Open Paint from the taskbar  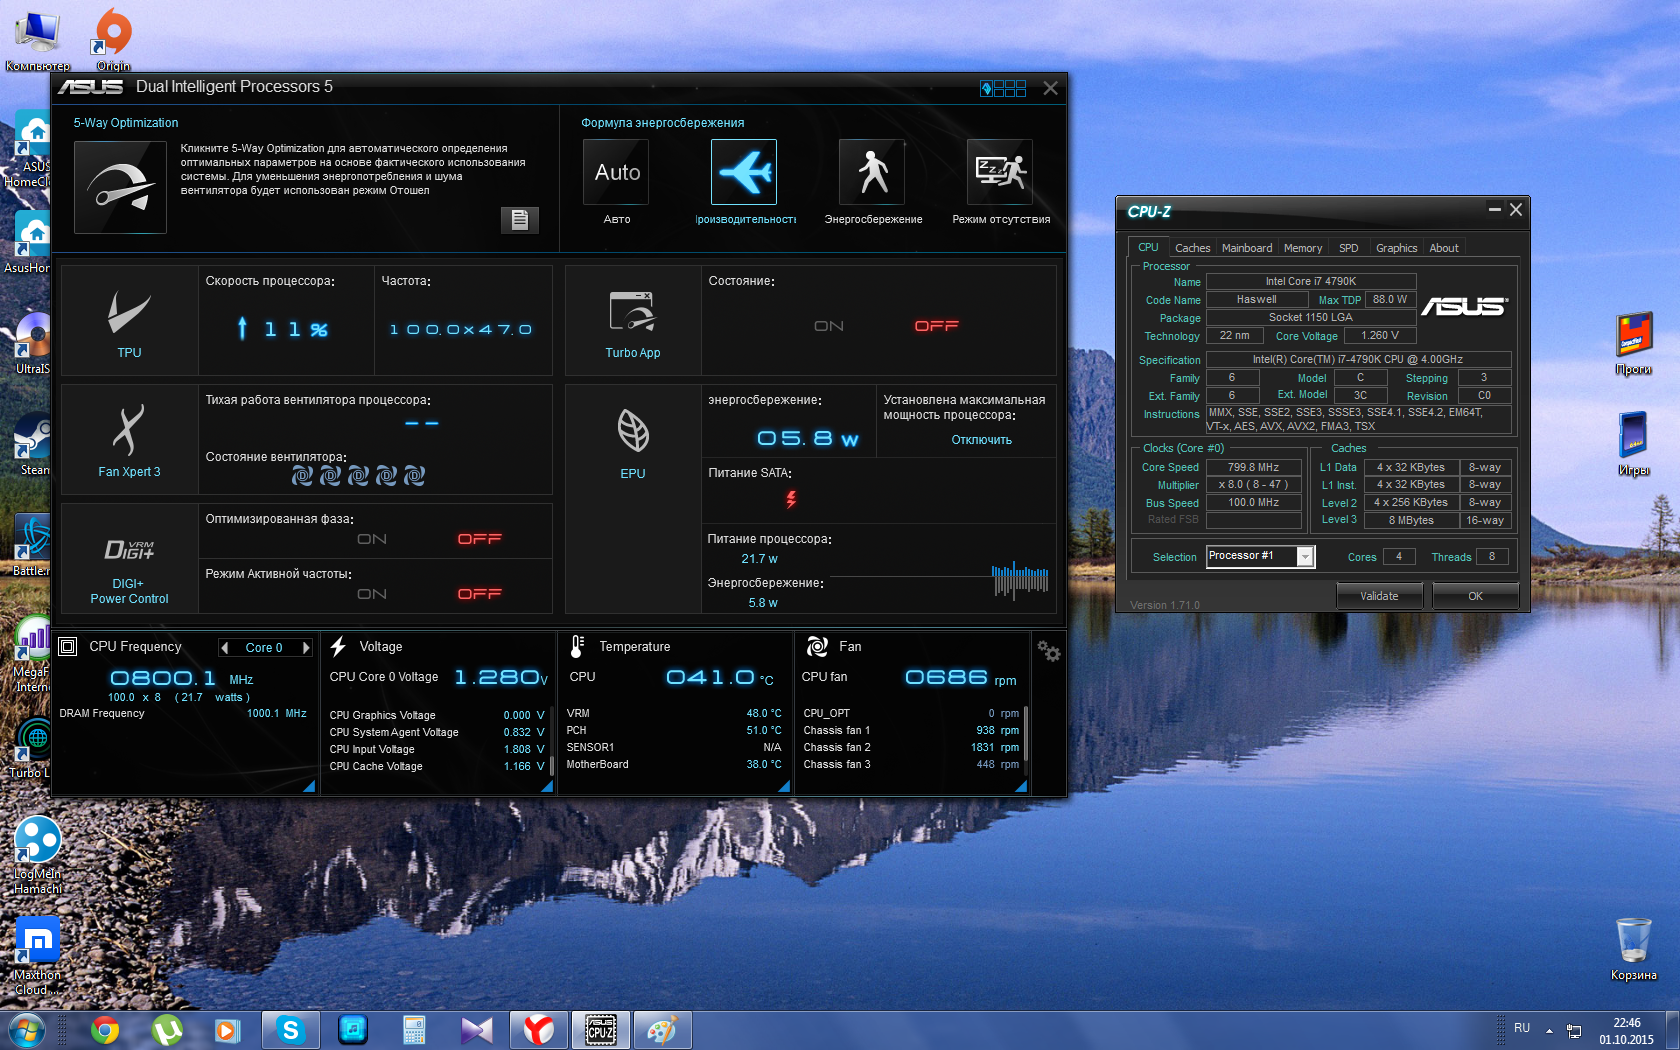[662, 1029]
